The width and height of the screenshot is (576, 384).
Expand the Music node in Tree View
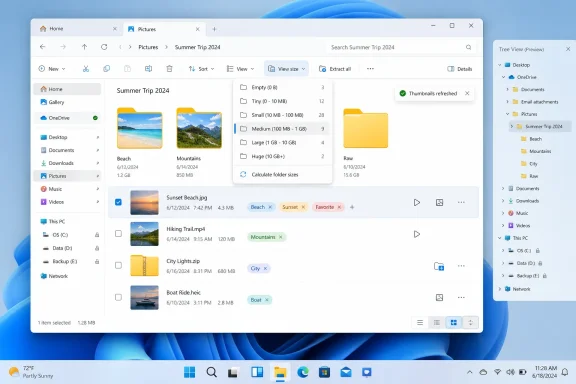(x=503, y=213)
